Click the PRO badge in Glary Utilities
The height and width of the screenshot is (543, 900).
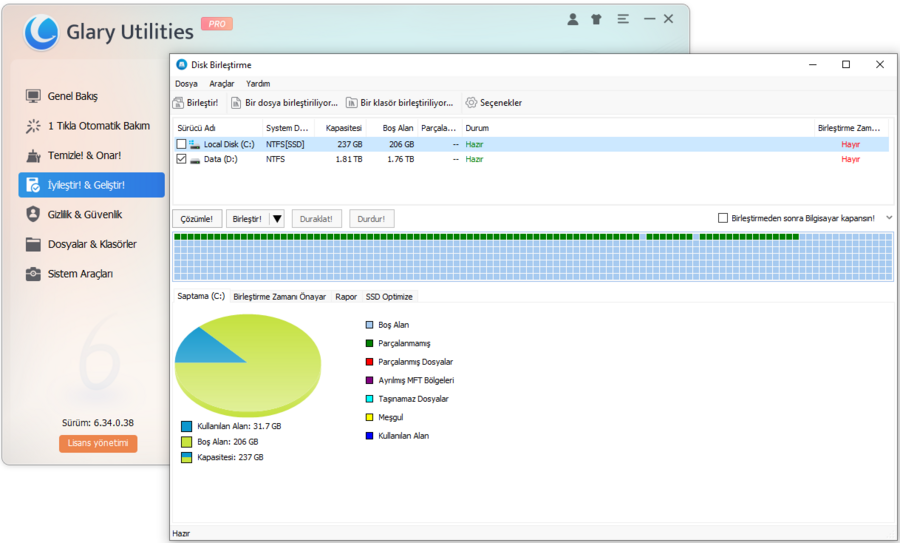click(x=217, y=24)
